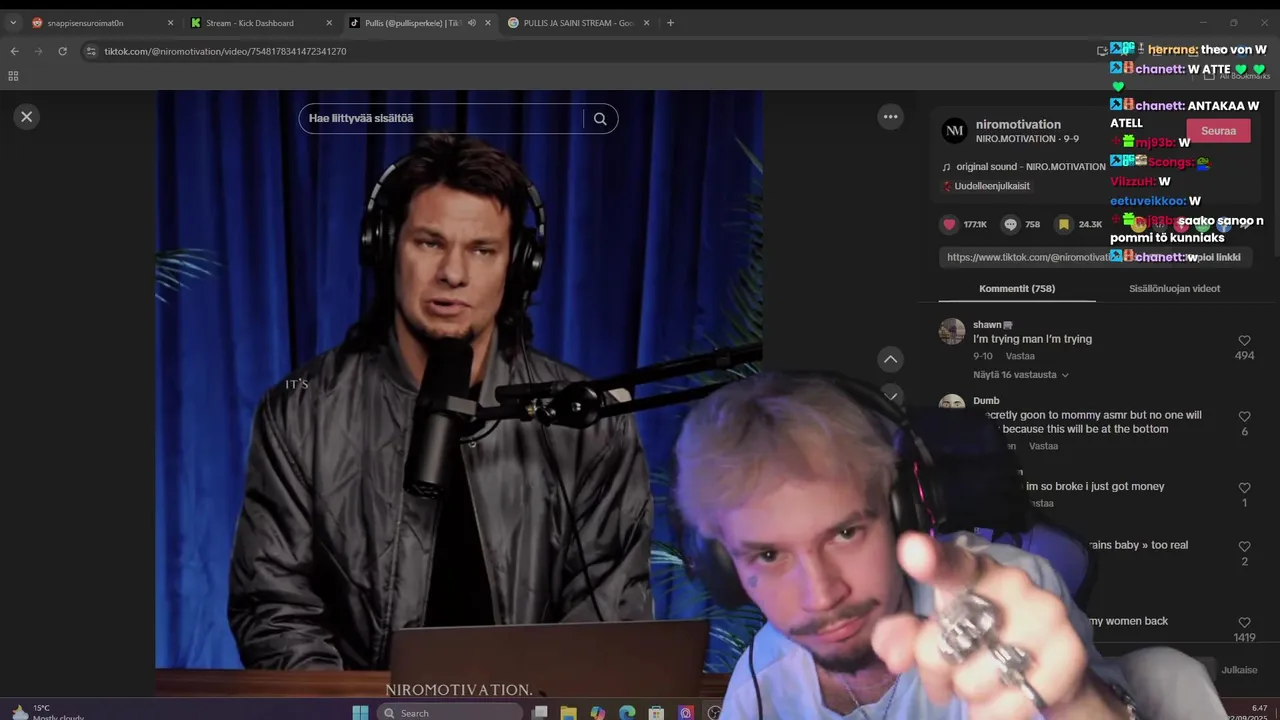1280x720 pixels.
Task: Like shawn's comment with heart
Action: pos(1244,341)
